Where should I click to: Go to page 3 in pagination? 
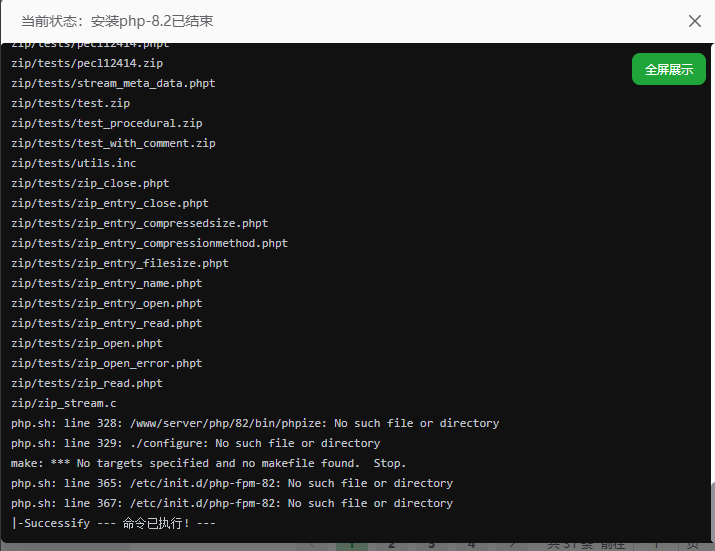point(432,545)
